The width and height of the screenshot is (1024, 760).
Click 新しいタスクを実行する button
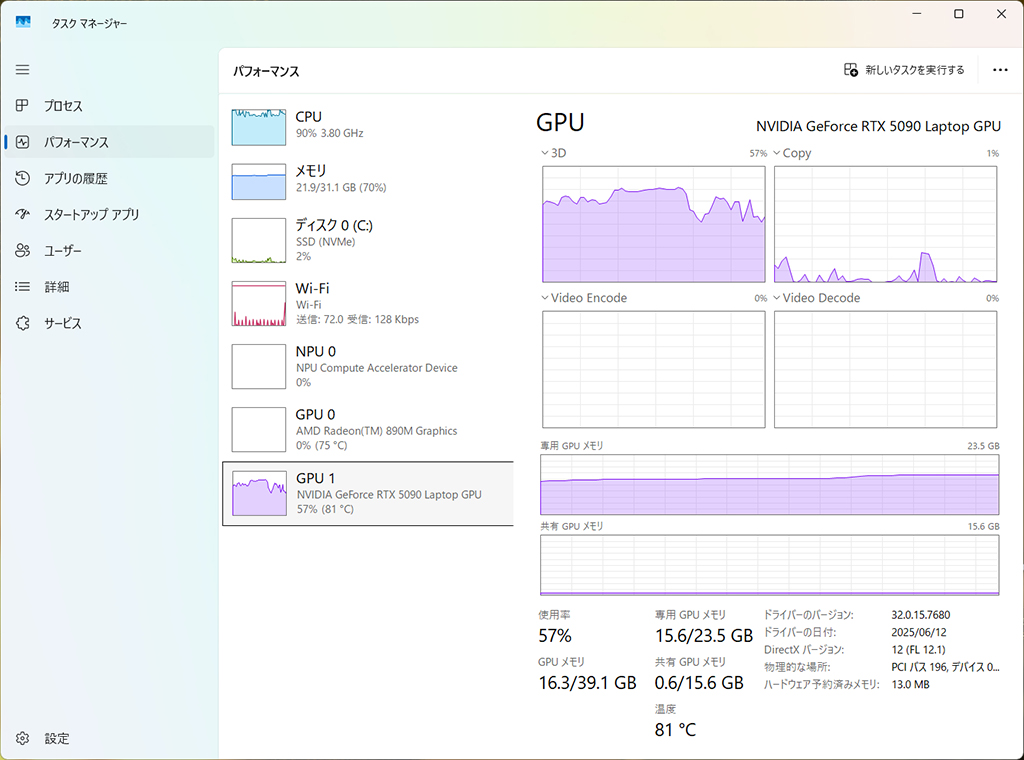tap(904, 70)
